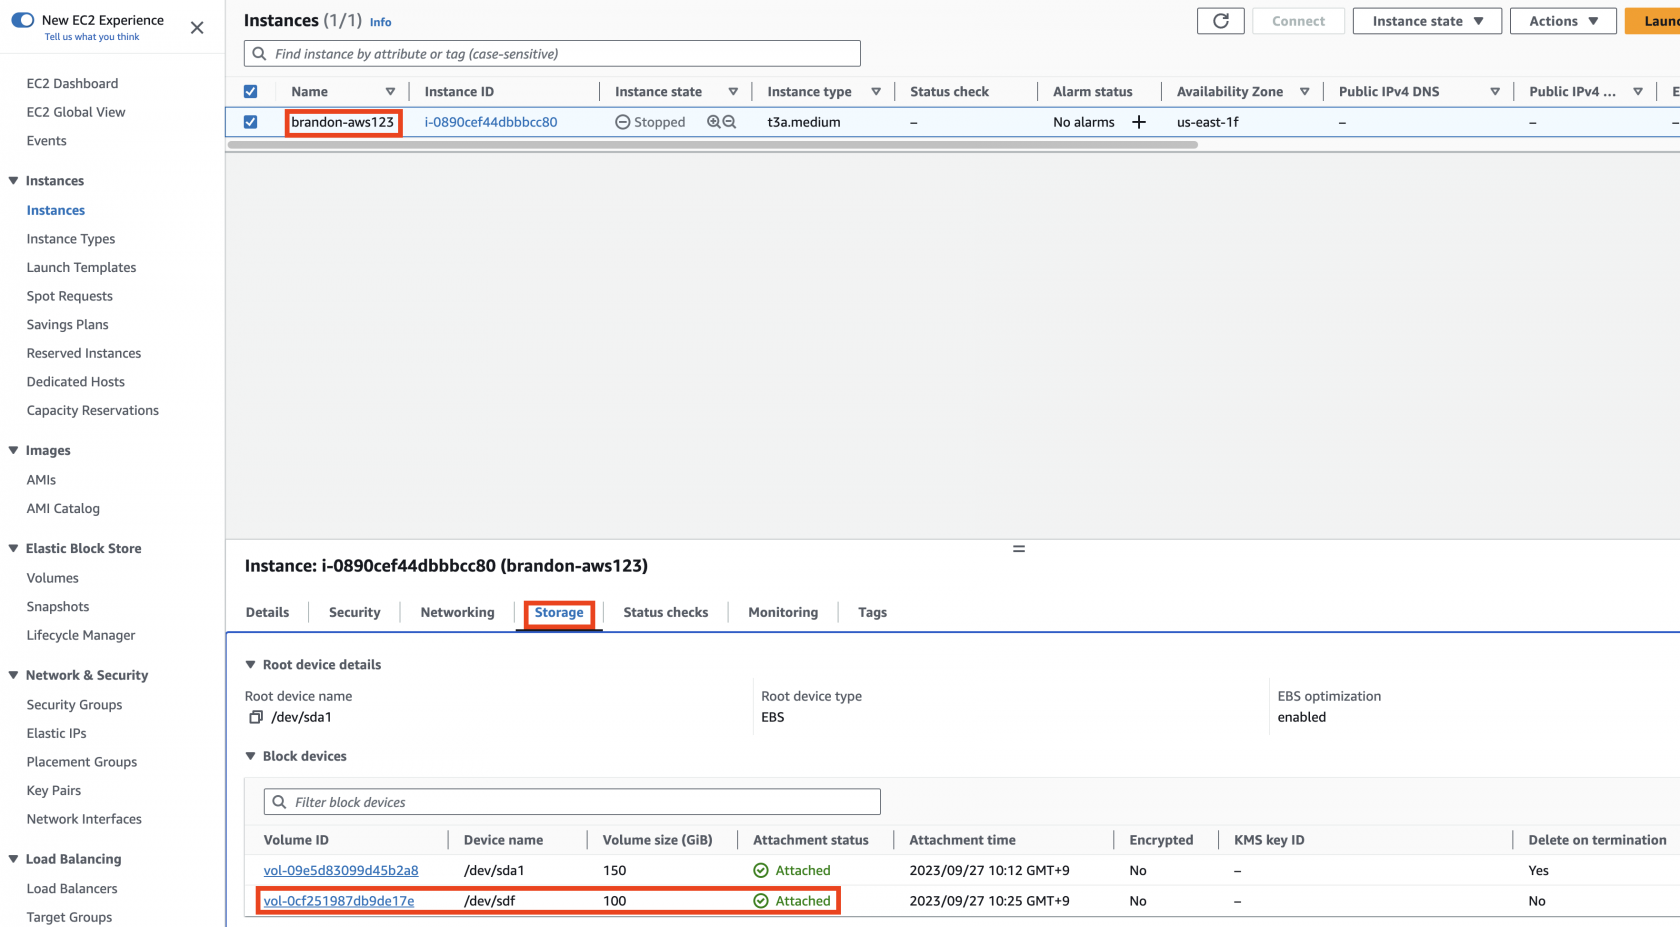Toggle the New EC2 Experience switch
1680x927 pixels.
[22, 20]
